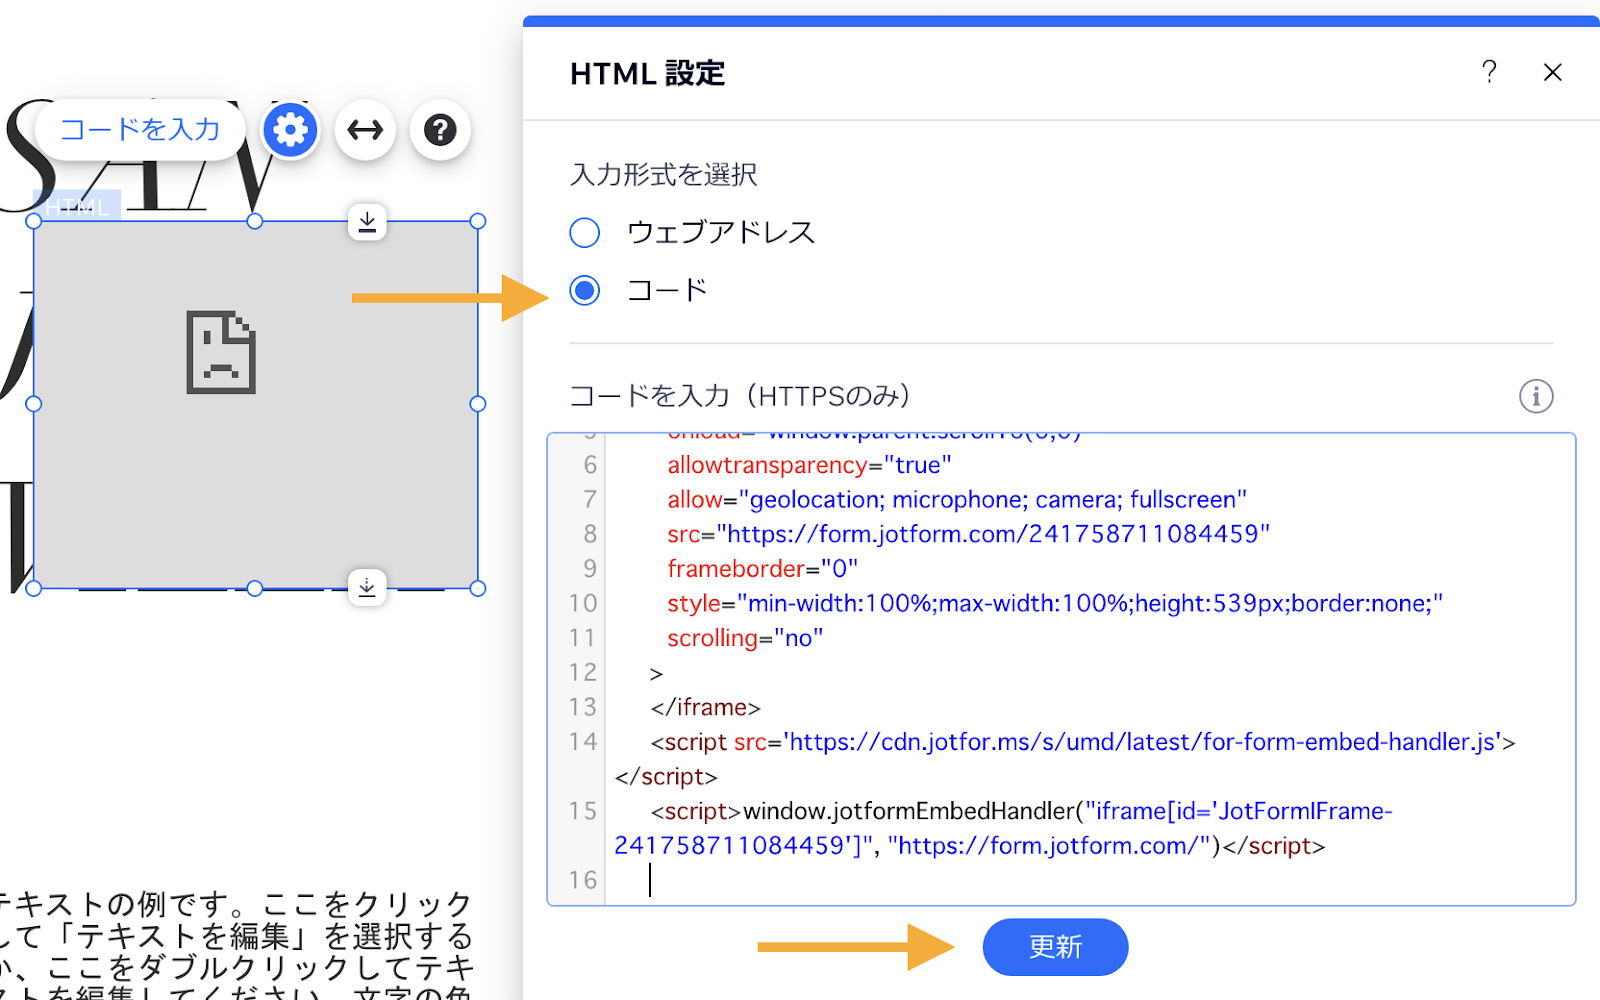
Task: Click the HTML label tag above the embed
Action: (x=77, y=206)
